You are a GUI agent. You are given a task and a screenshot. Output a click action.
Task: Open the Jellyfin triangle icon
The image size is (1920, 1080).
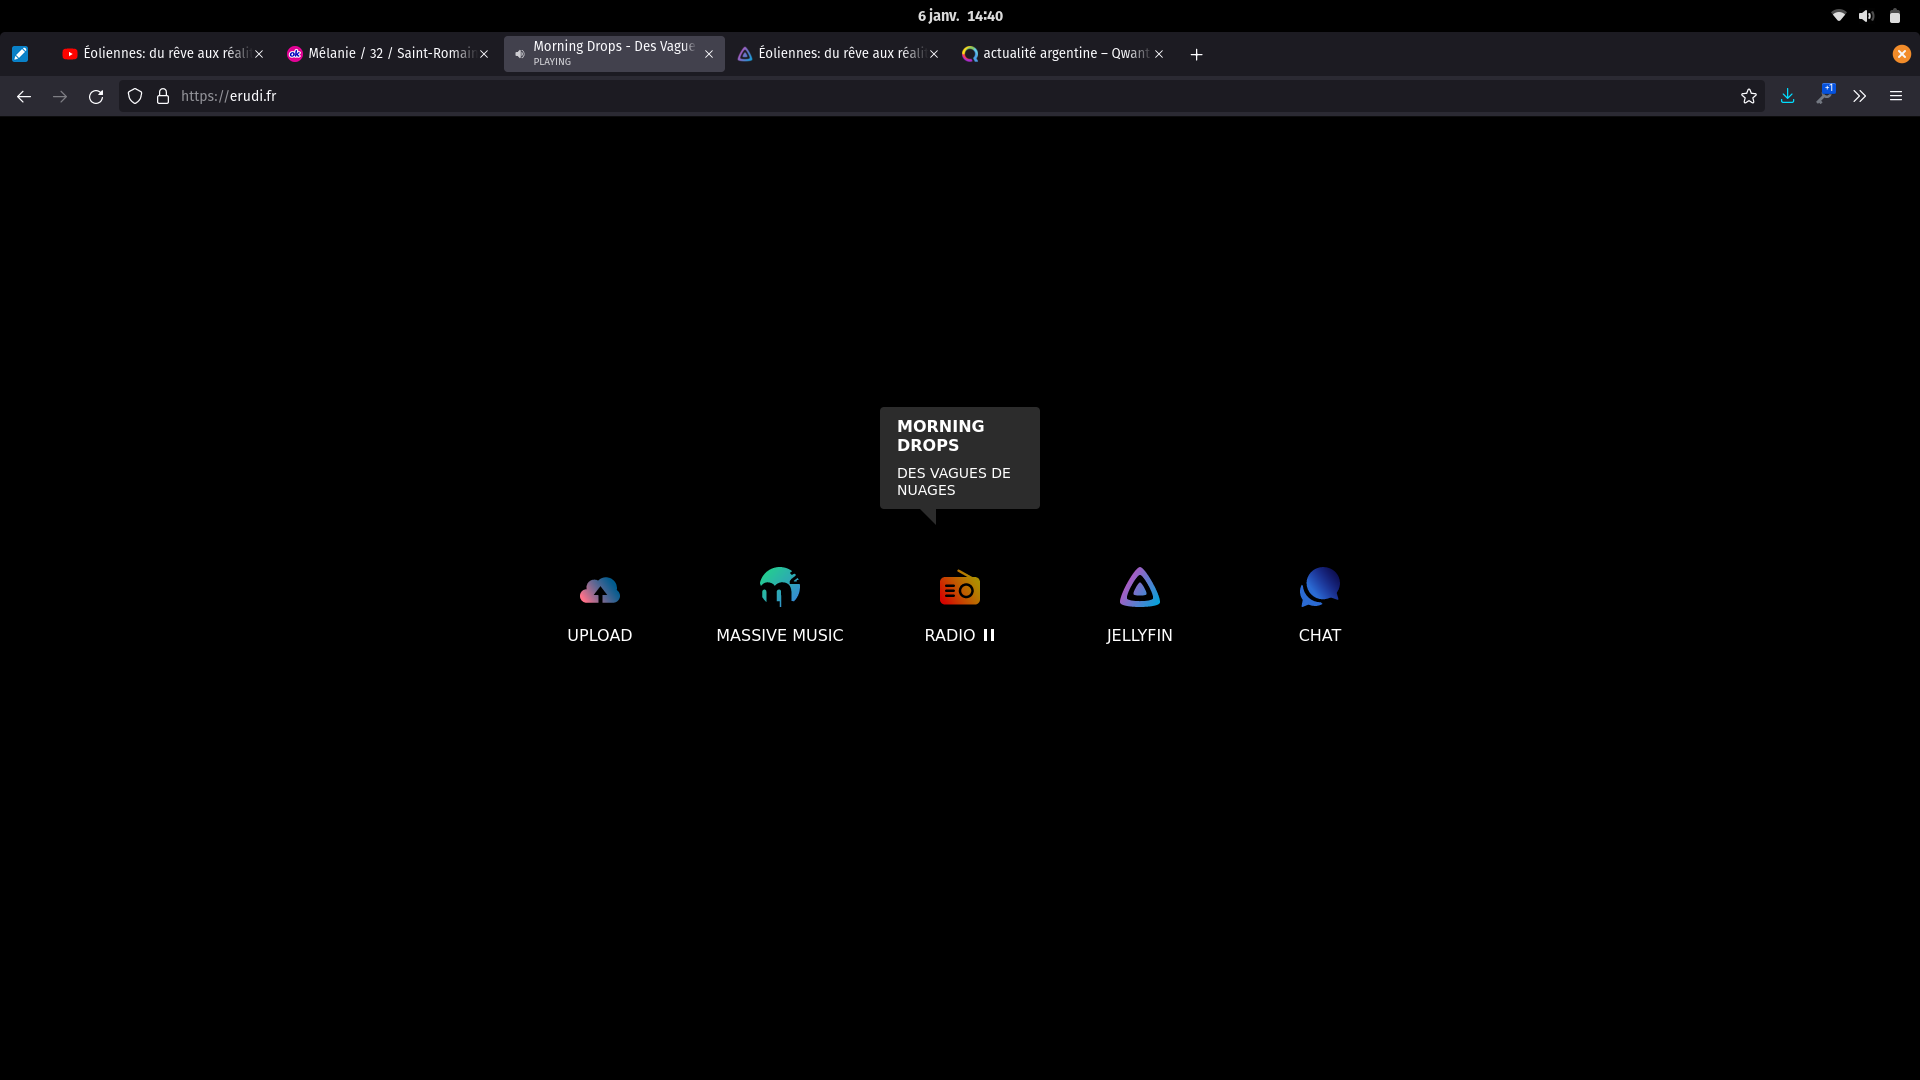pyautogui.click(x=1139, y=587)
